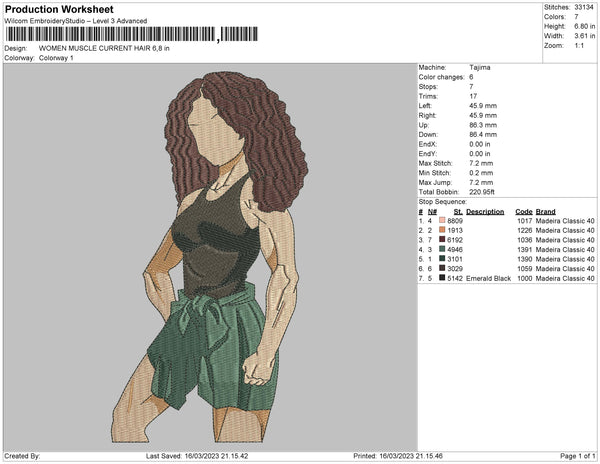This screenshot has width=600, height=464.
Task: Select the Zoom value 1:1
Action: click(x=579, y=46)
